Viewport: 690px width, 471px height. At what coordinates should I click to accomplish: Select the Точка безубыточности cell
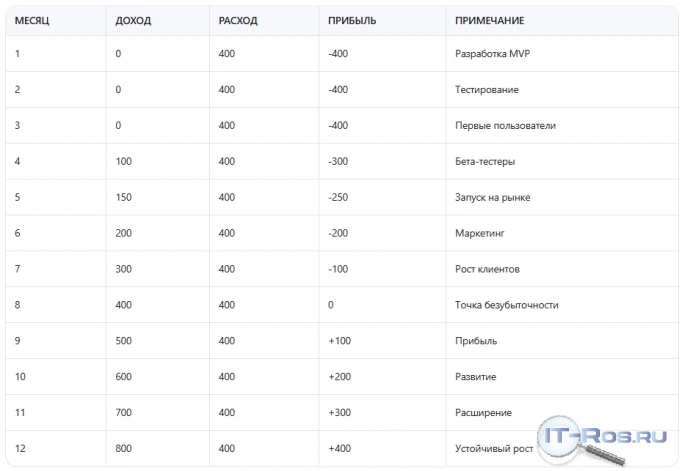(506, 305)
